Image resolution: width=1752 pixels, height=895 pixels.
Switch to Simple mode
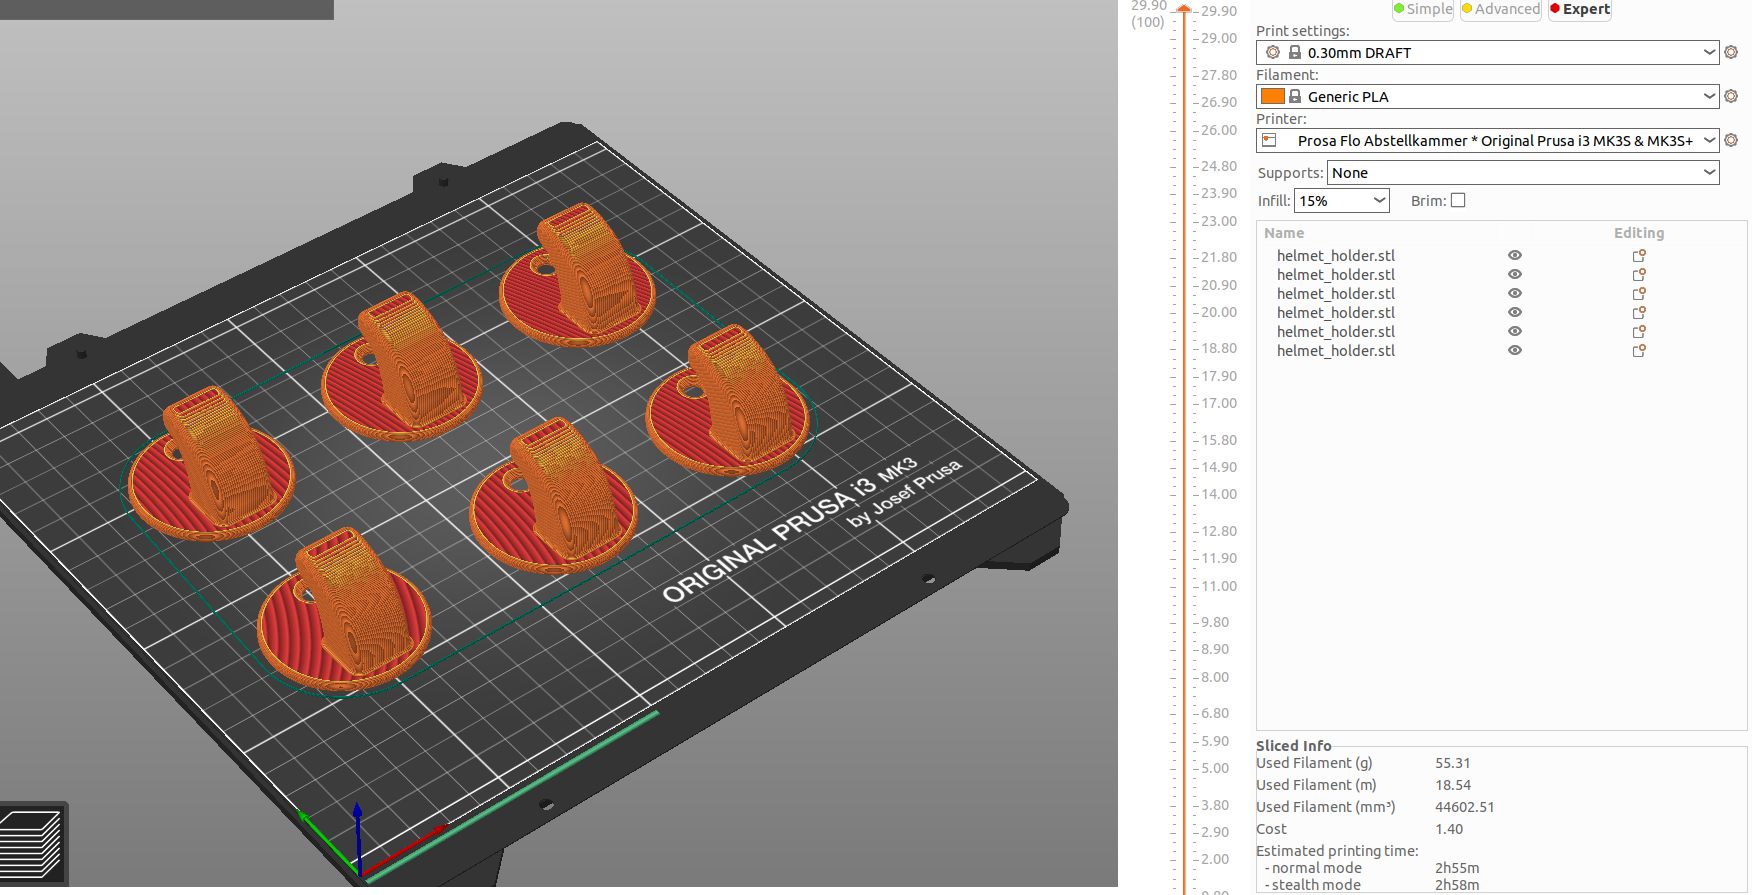(1423, 9)
